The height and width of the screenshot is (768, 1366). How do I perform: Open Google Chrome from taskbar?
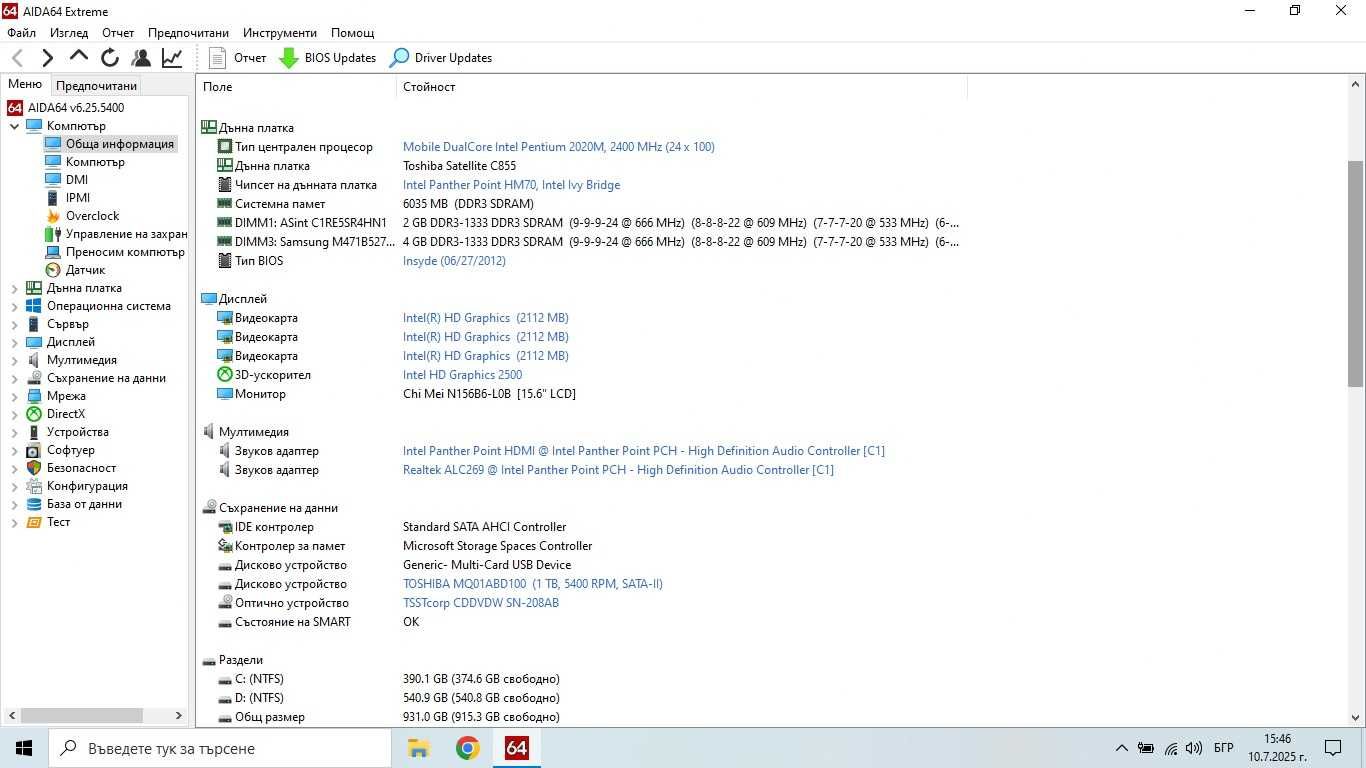pos(467,748)
